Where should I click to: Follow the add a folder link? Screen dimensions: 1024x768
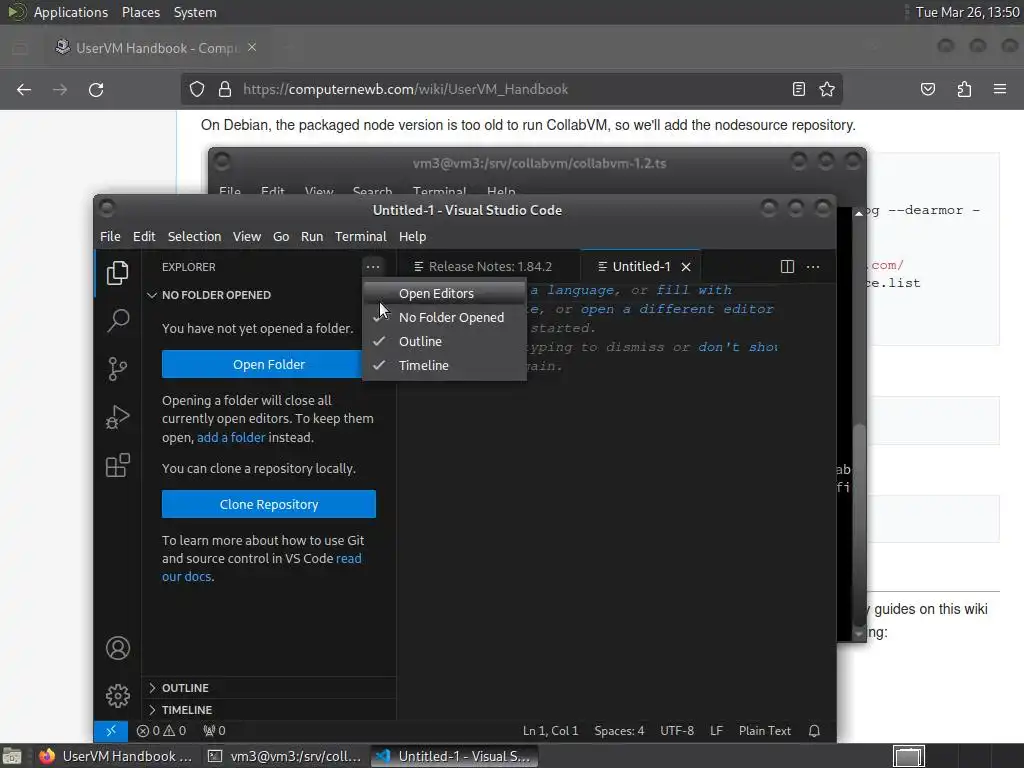tap(231, 438)
